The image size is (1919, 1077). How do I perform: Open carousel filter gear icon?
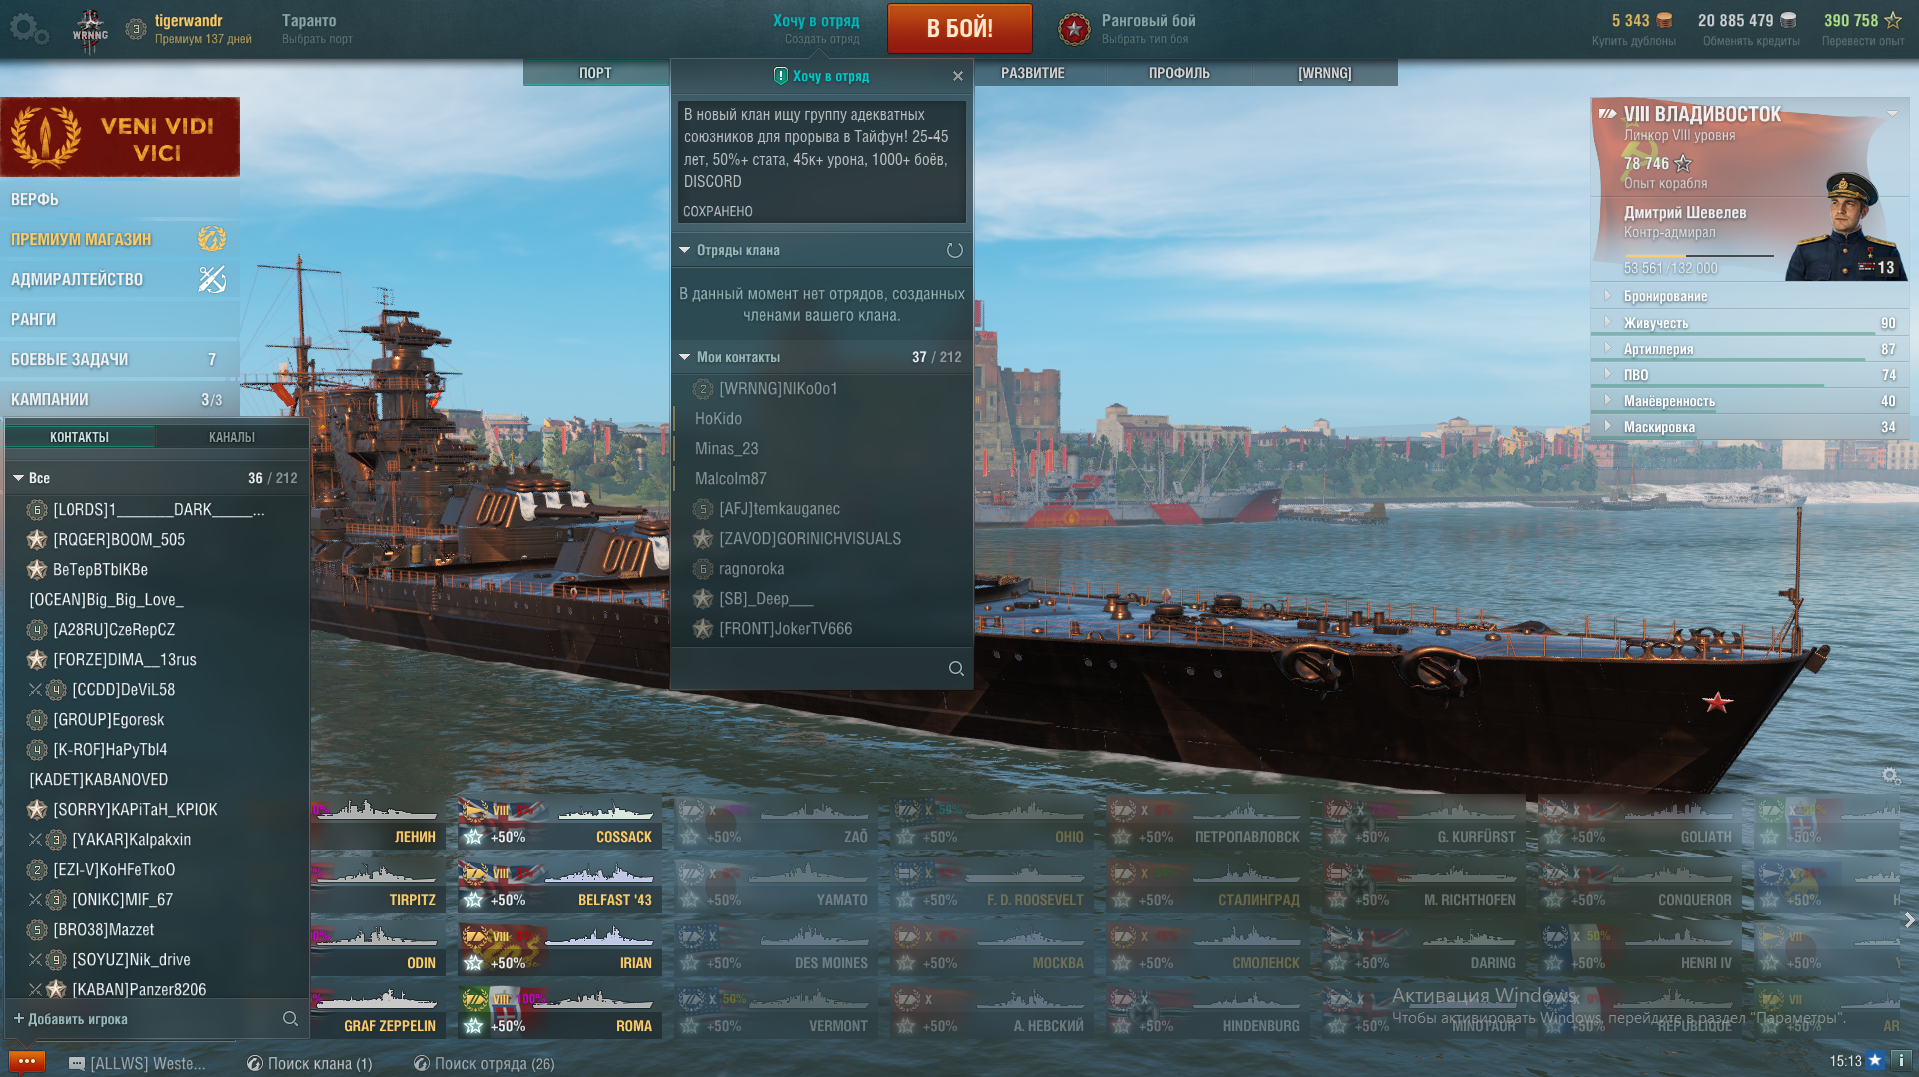click(1890, 775)
